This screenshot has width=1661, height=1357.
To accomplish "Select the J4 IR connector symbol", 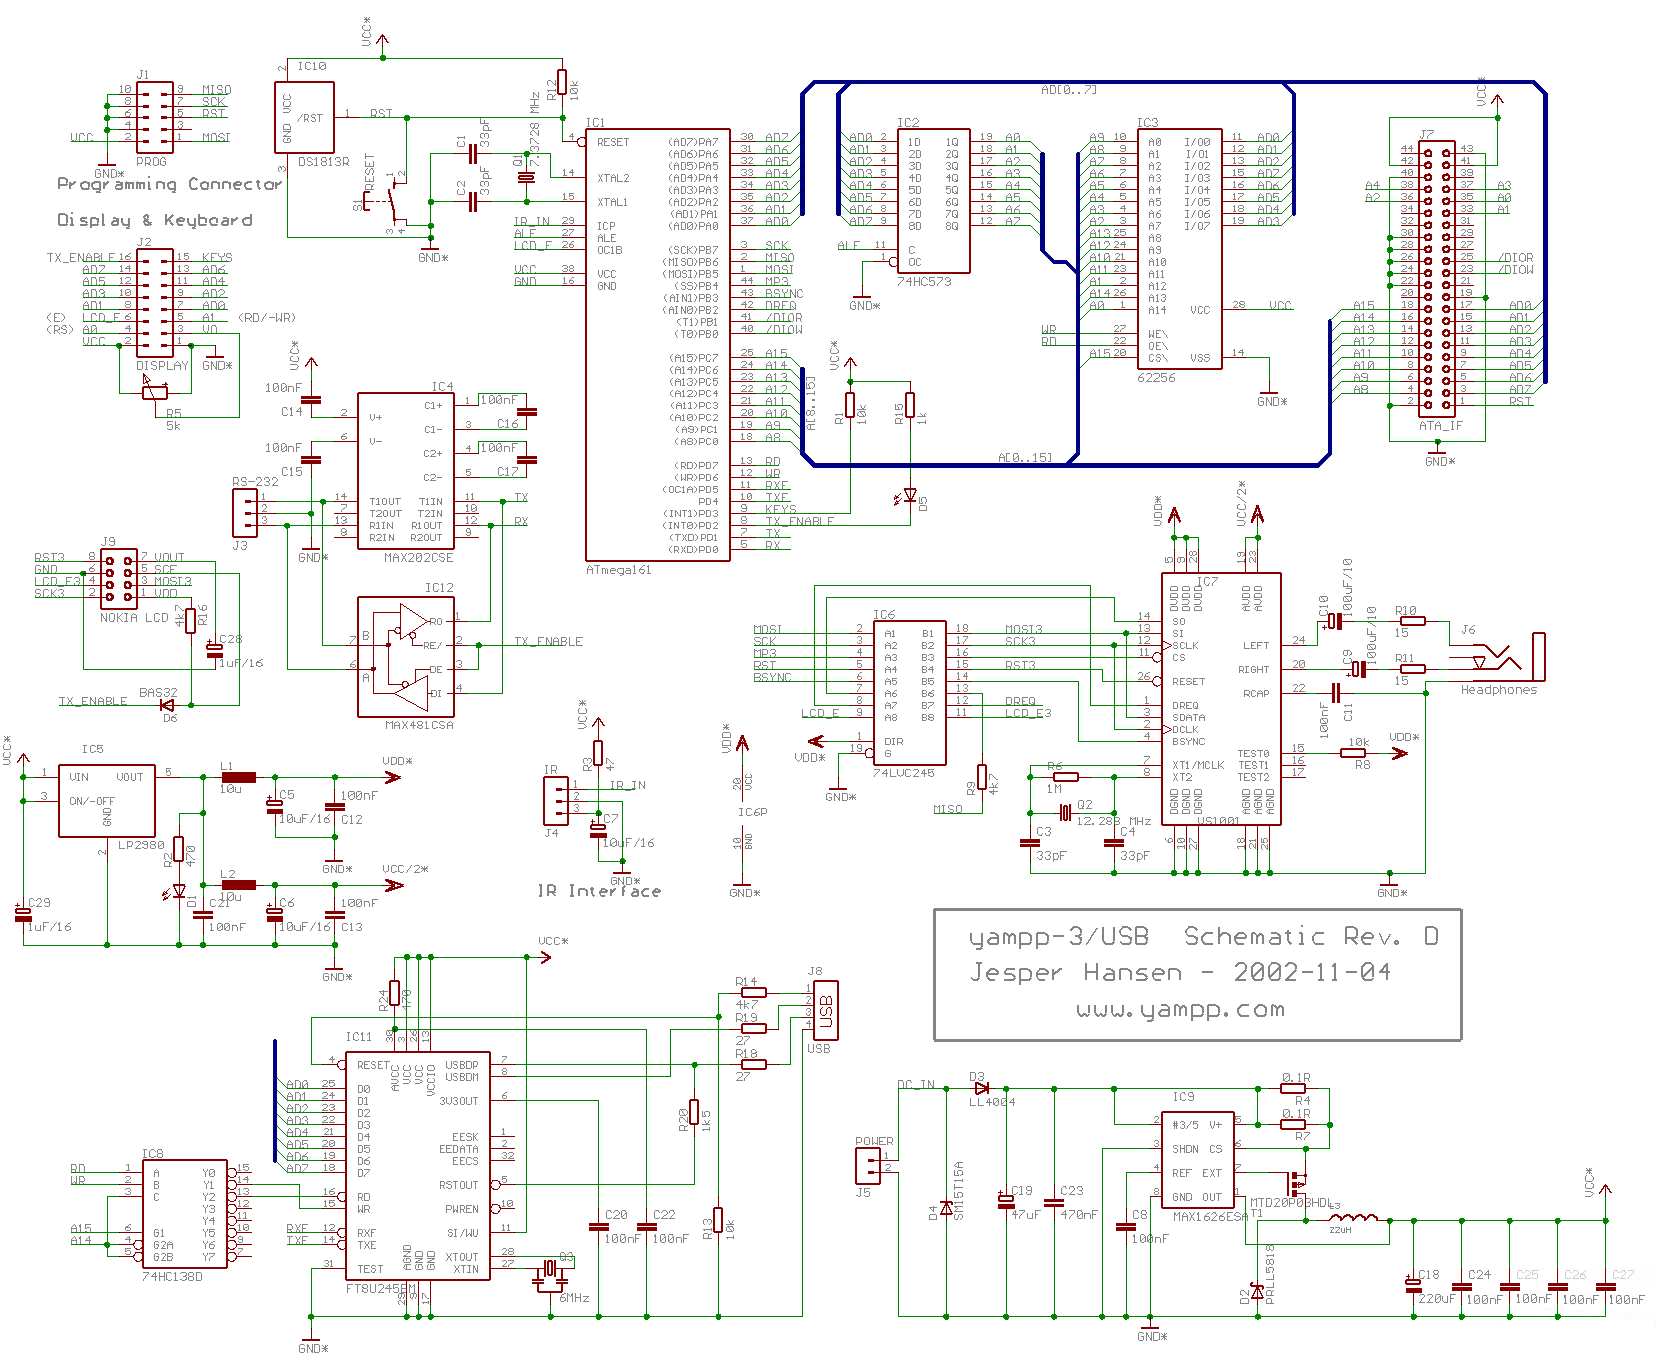I will point(555,801).
